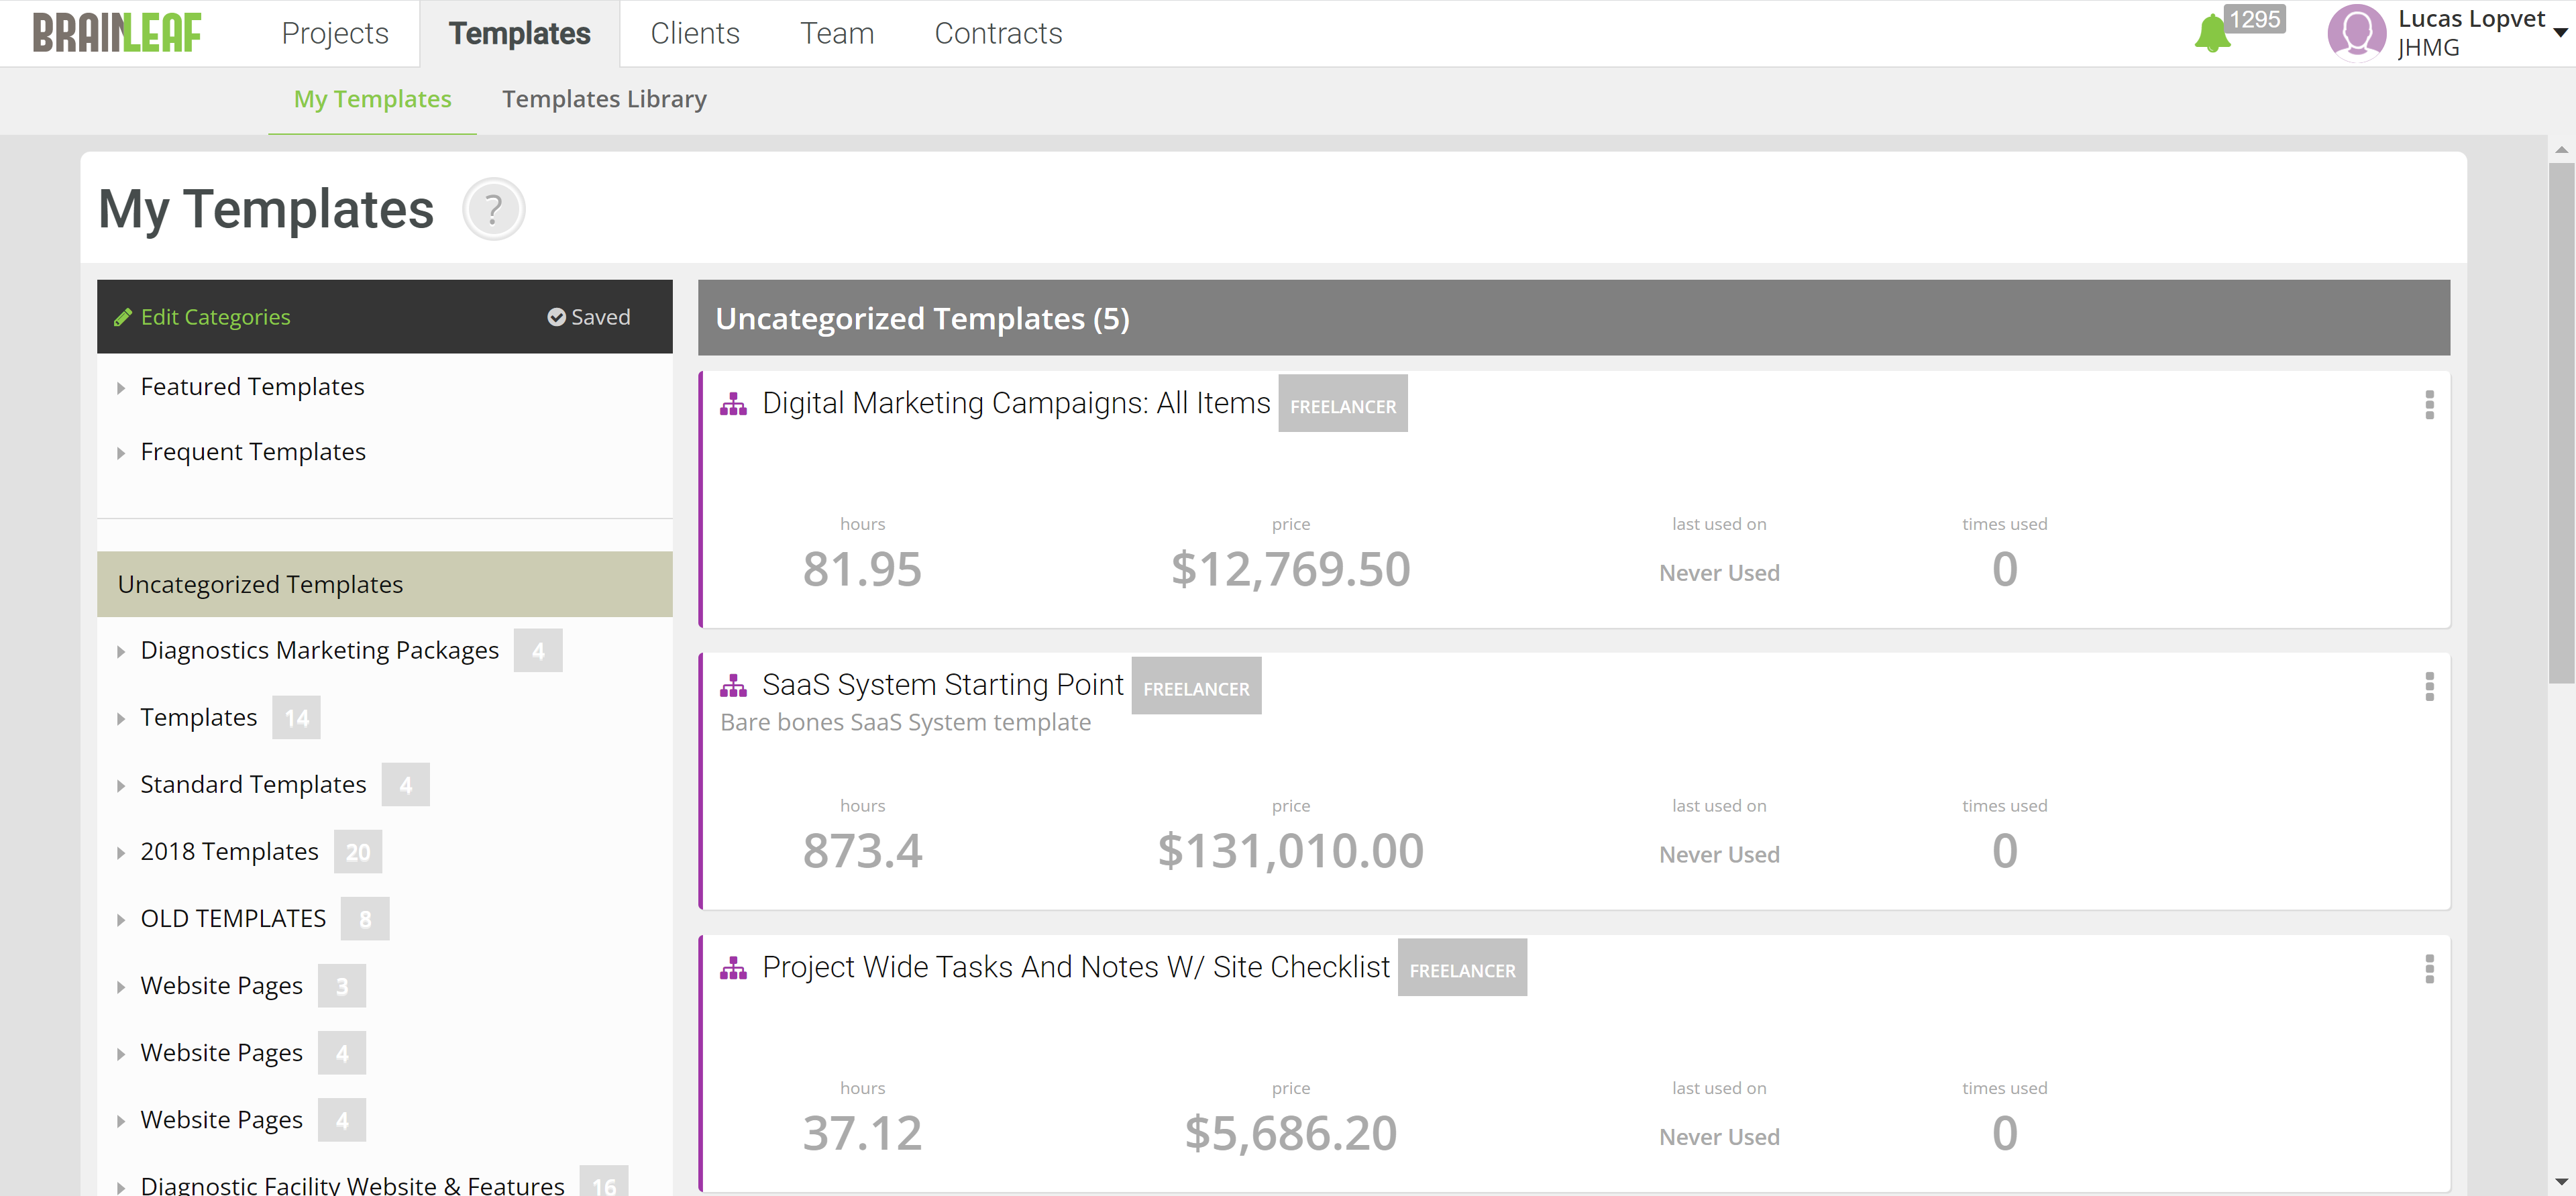Click the 81.95 hours value
Viewport: 2576px width, 1196px height.
pos(862,569)
